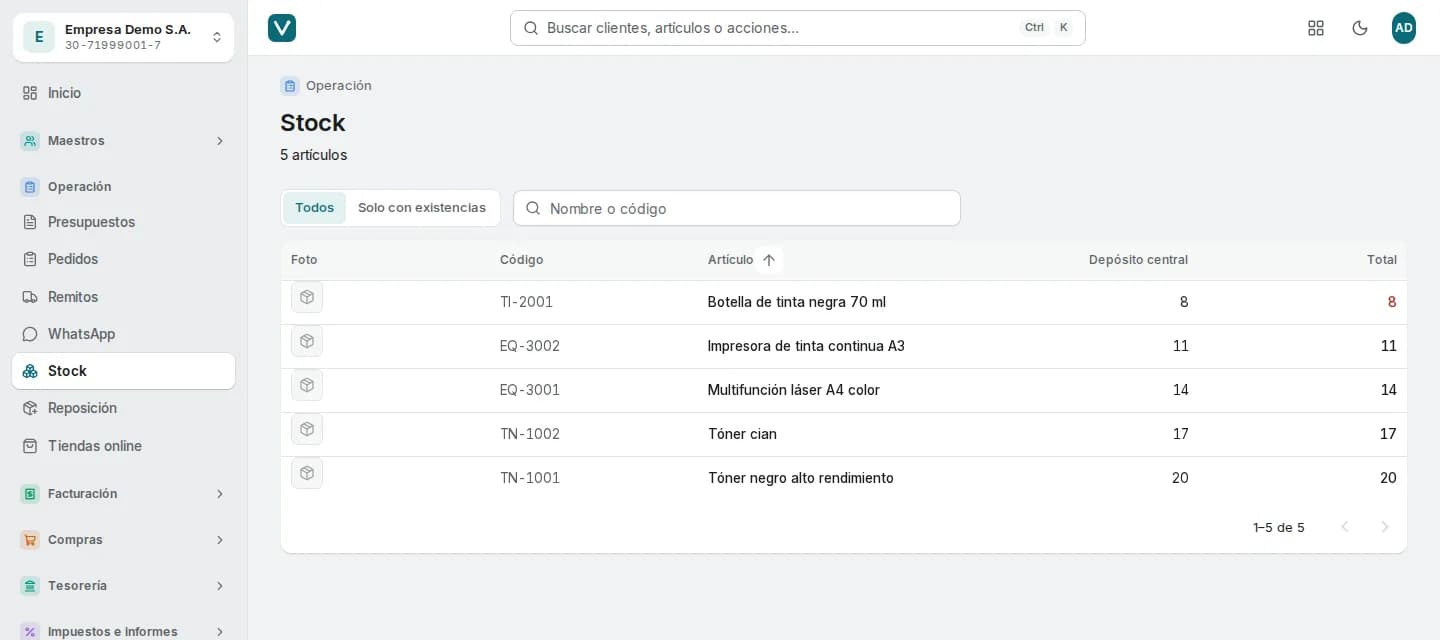Image resolution: width=1440 pixels, height=640 pixels.
Task: Open Botella de tinta negra 70 ml
Action: point(796,302)
